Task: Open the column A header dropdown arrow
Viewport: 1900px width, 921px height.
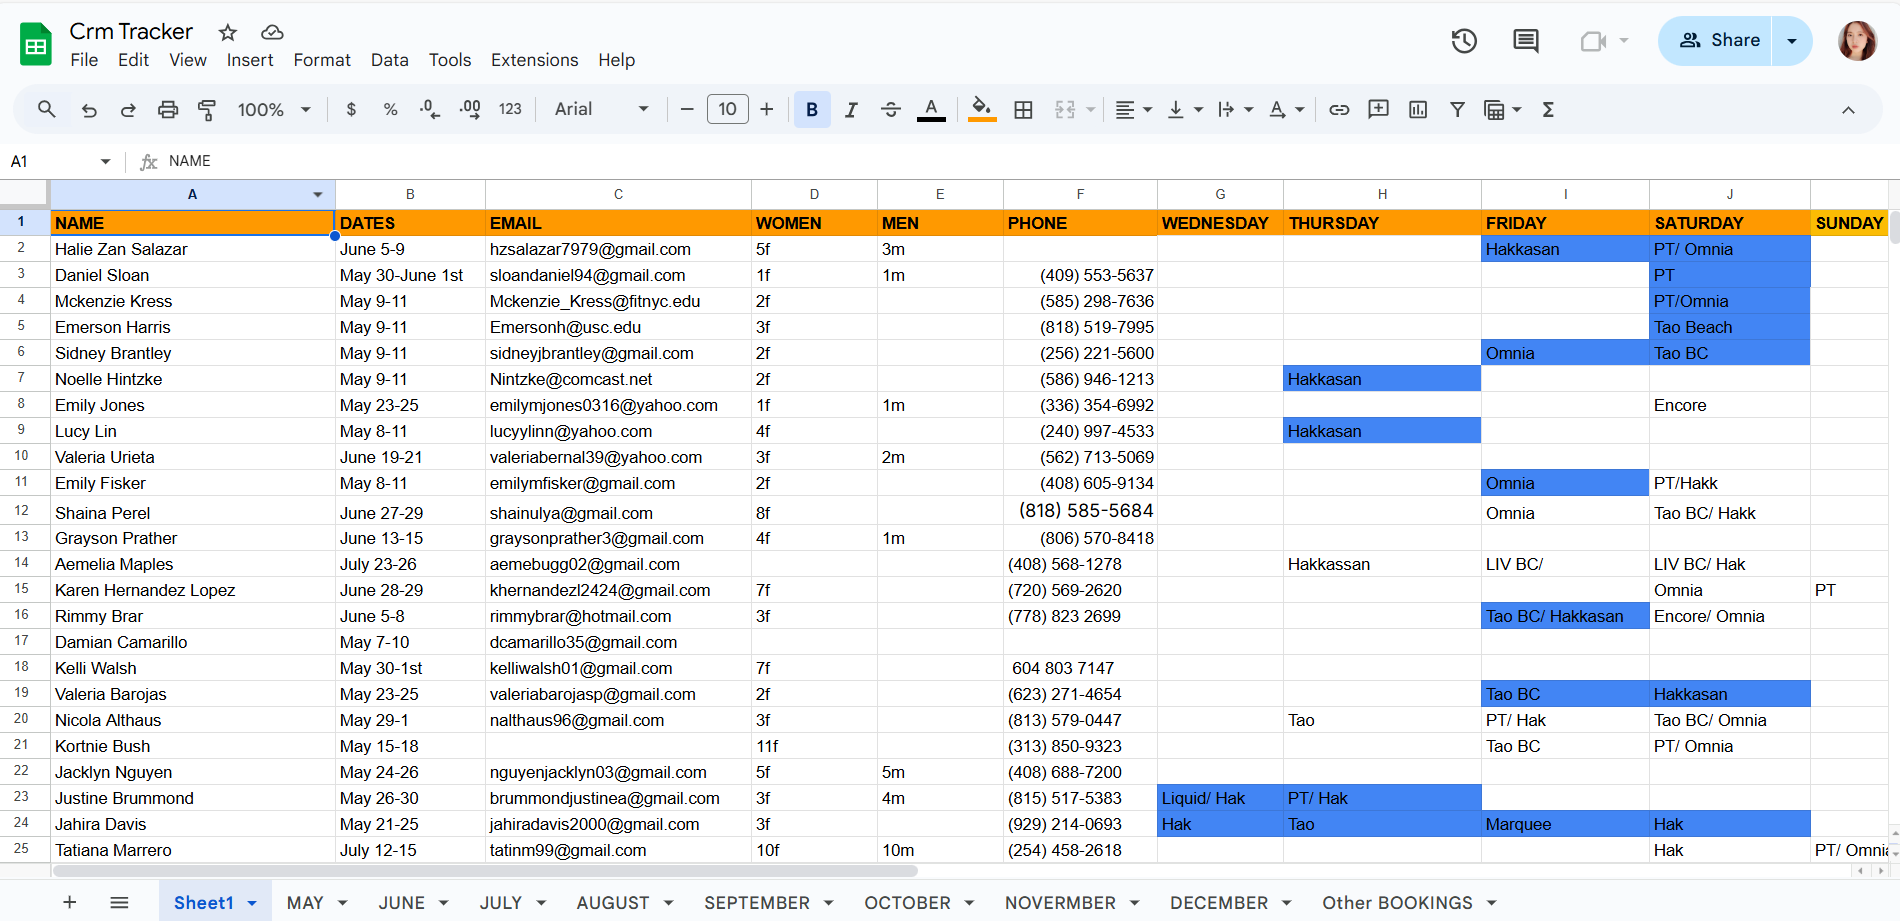Action: click(318, 195)
